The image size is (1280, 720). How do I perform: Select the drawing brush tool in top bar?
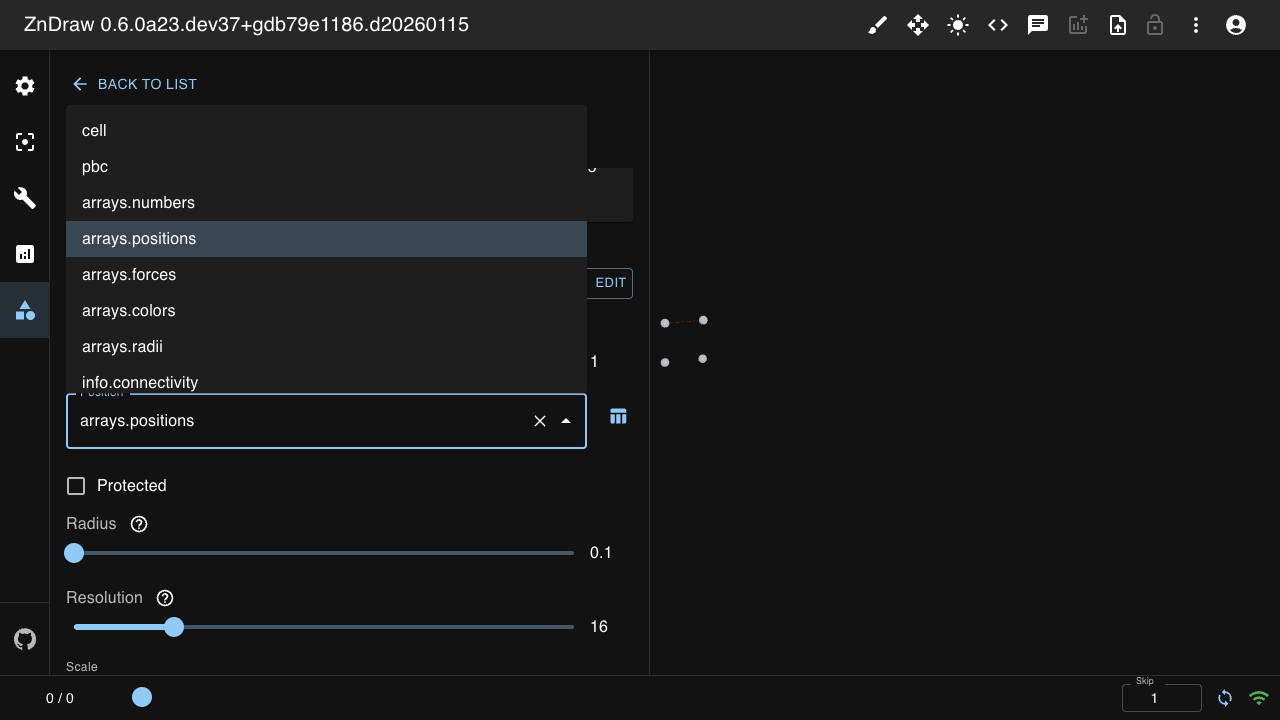(878, 25)
